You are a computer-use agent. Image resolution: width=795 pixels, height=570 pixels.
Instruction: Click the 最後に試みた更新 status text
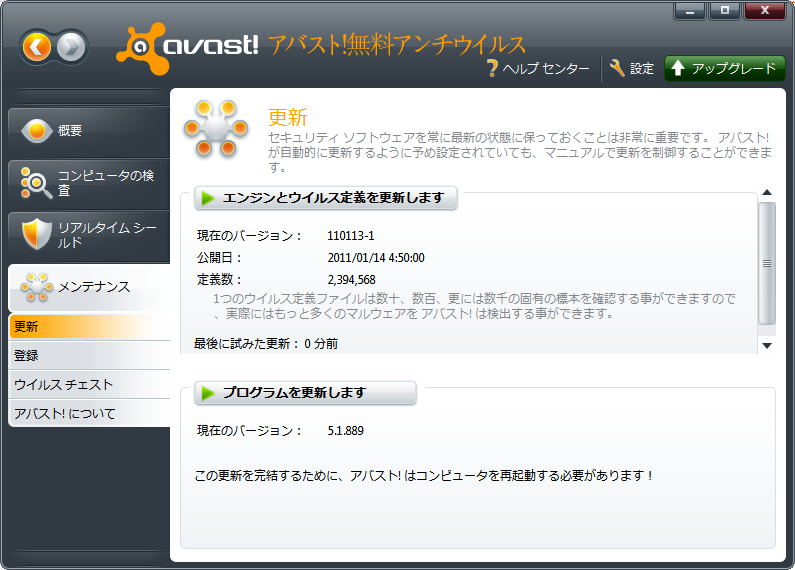(x=266, y=344)
